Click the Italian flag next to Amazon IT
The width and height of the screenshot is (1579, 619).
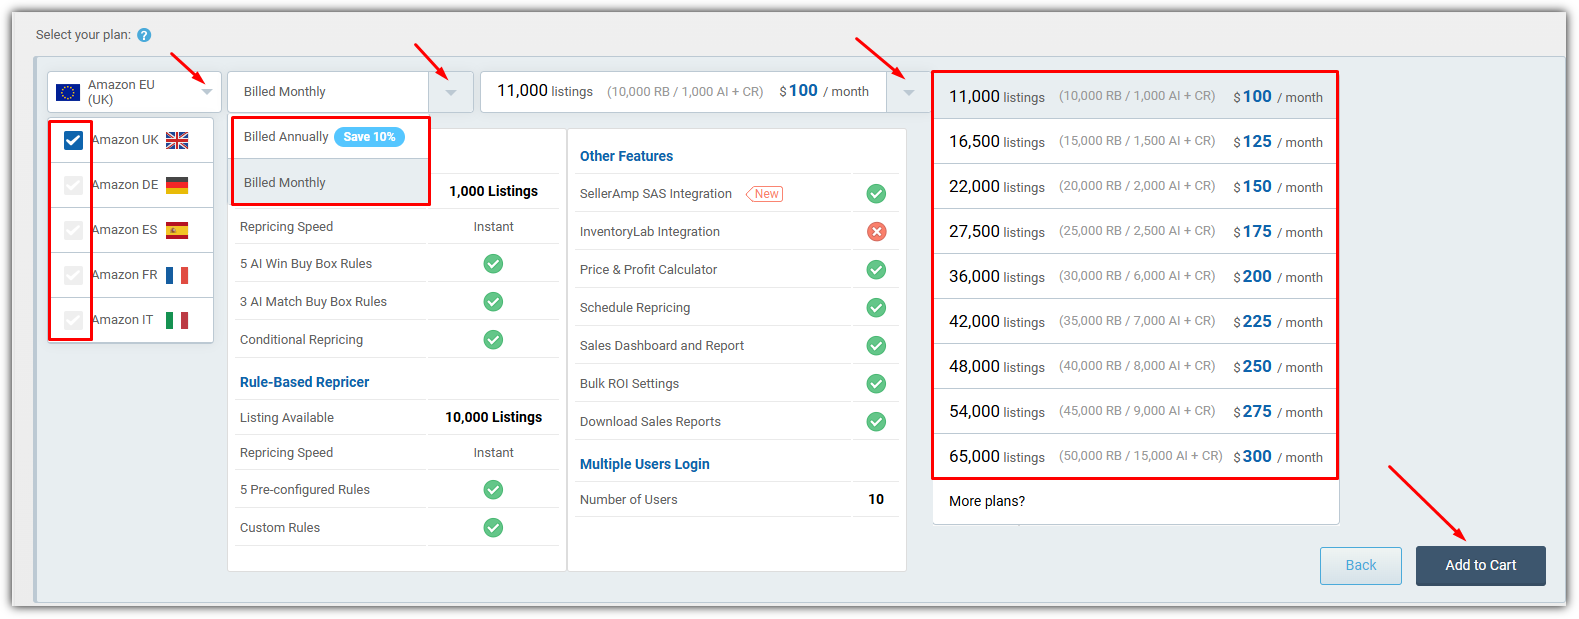pos(177,320)
